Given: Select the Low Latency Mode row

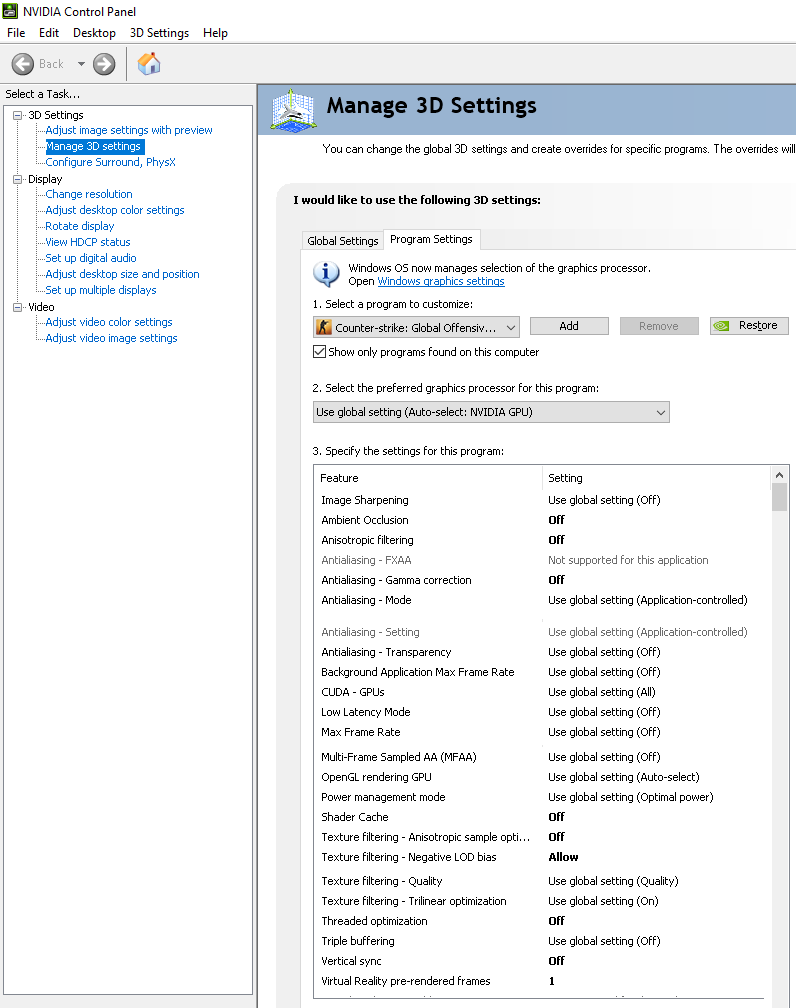Looking at the screenshot, I should 543,712.
